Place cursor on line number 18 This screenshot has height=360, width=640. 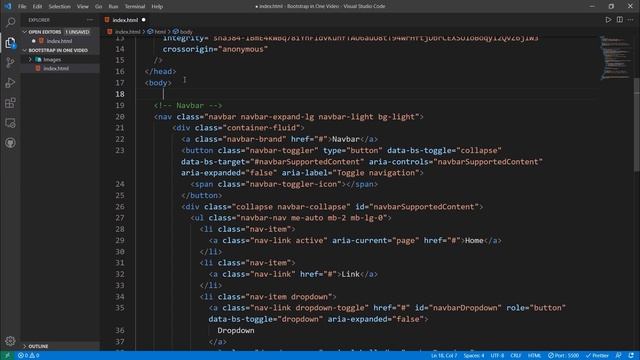120,94
